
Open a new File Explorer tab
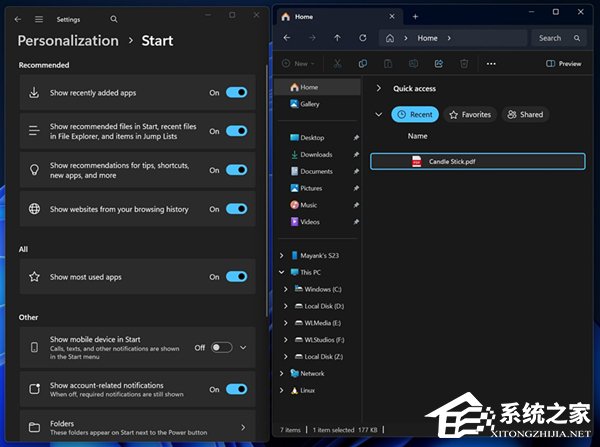(415, 16)
